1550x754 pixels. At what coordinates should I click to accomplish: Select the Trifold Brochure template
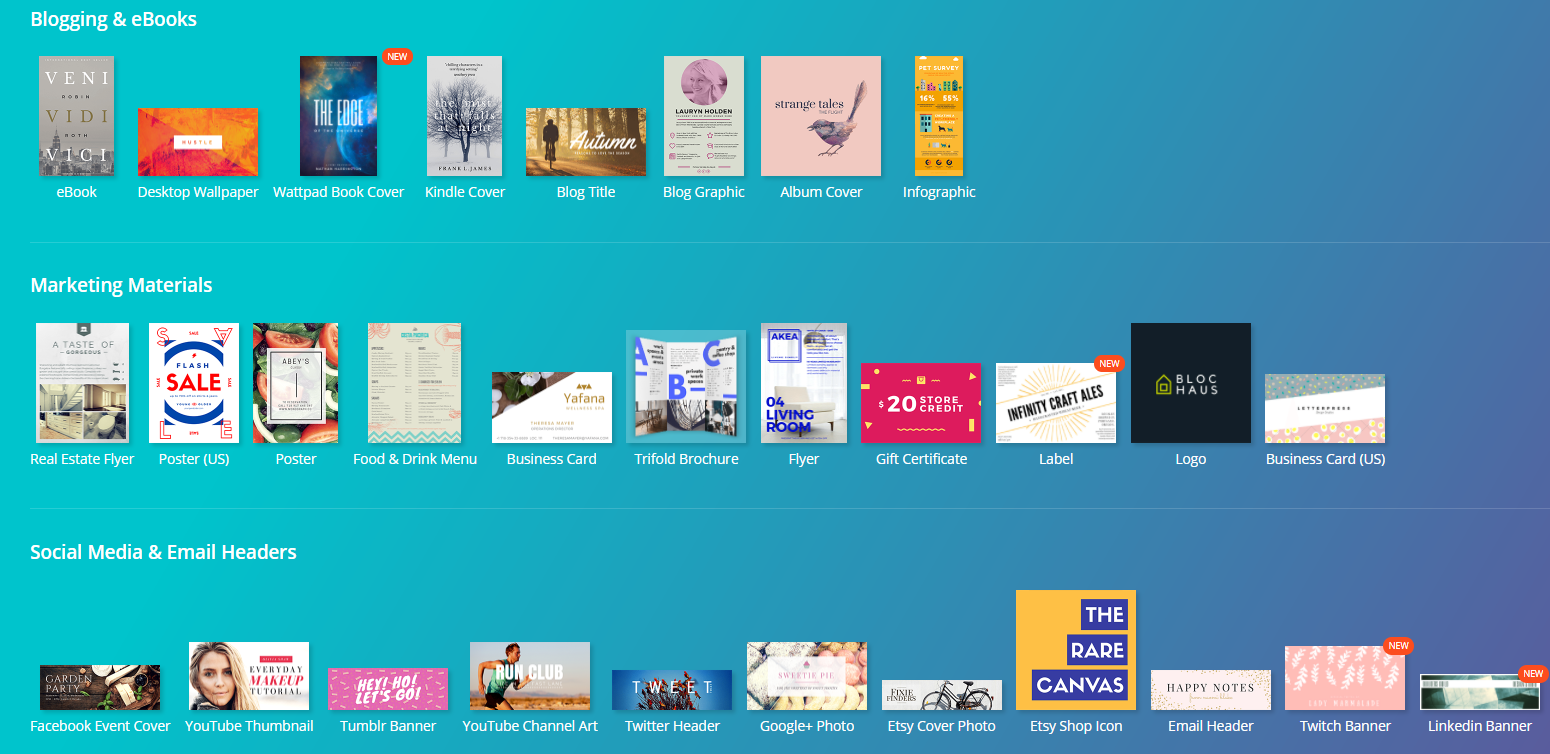(686, 385)
